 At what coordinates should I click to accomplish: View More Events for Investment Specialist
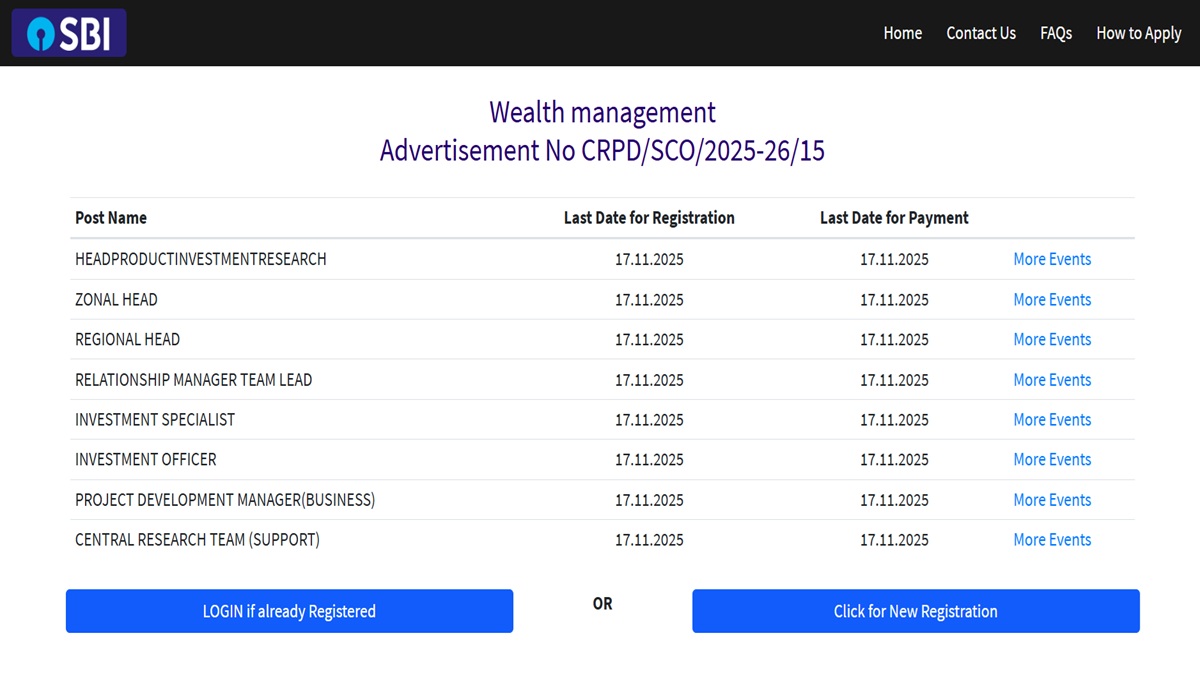[x=1052, y=420]
